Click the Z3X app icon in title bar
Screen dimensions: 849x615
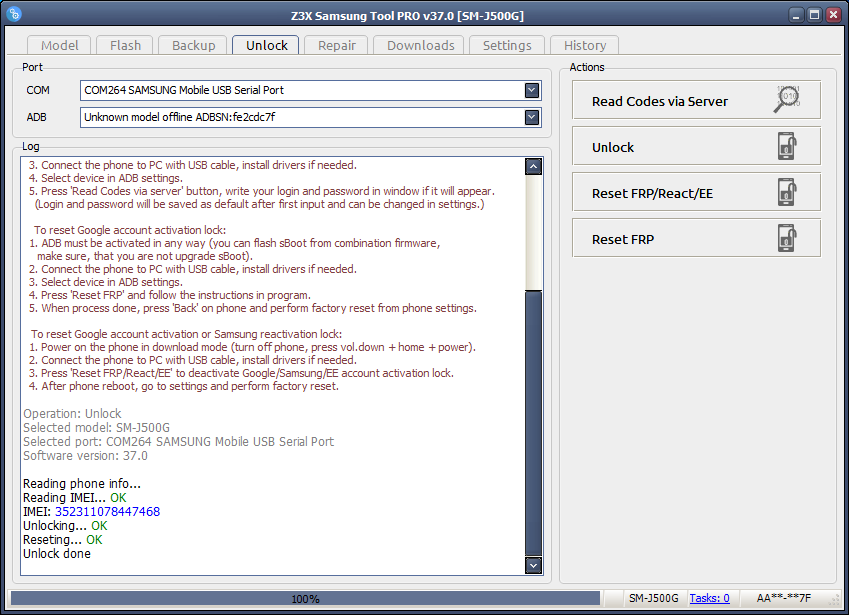coord(15,14)
